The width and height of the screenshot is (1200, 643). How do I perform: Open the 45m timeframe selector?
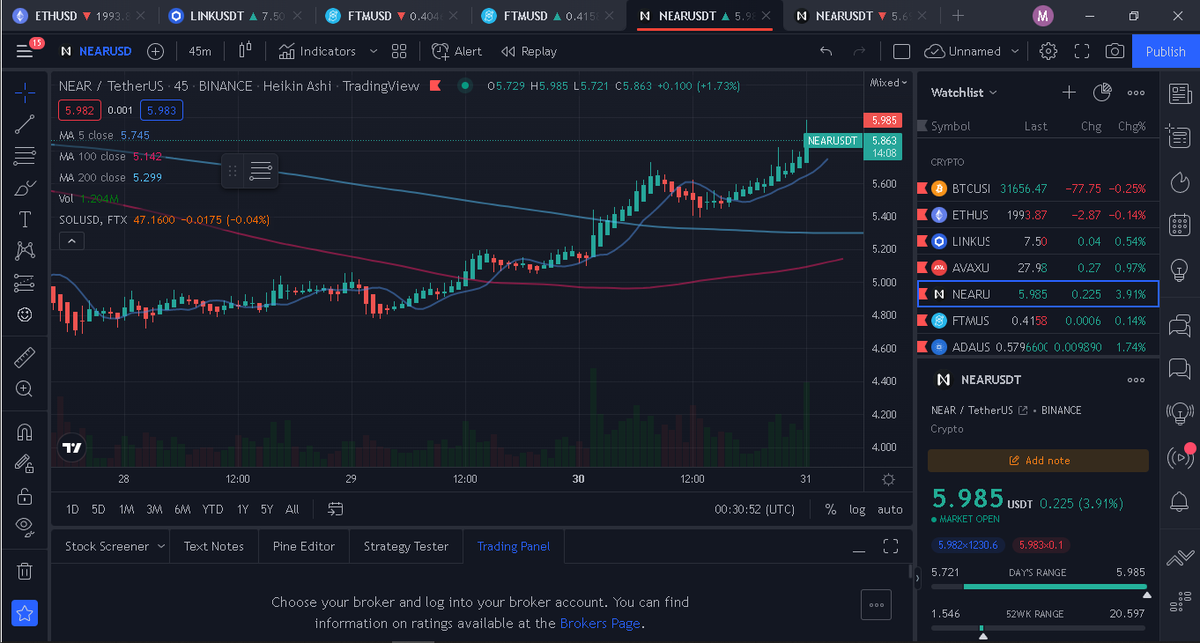coord(200,51)
